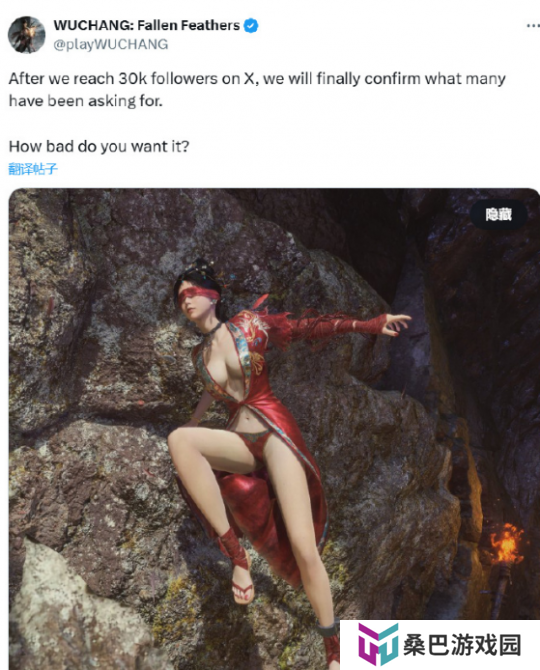Screen dimensions: 540x670
Task: Select the "How bad do you want it?" line
Action: 99,147
